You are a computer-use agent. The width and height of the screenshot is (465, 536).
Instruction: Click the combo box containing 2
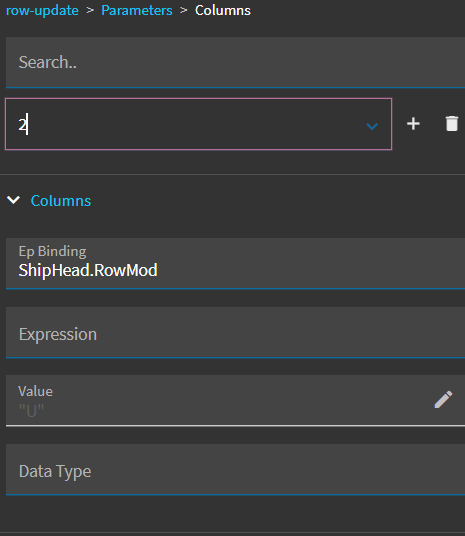click(198, 124)
